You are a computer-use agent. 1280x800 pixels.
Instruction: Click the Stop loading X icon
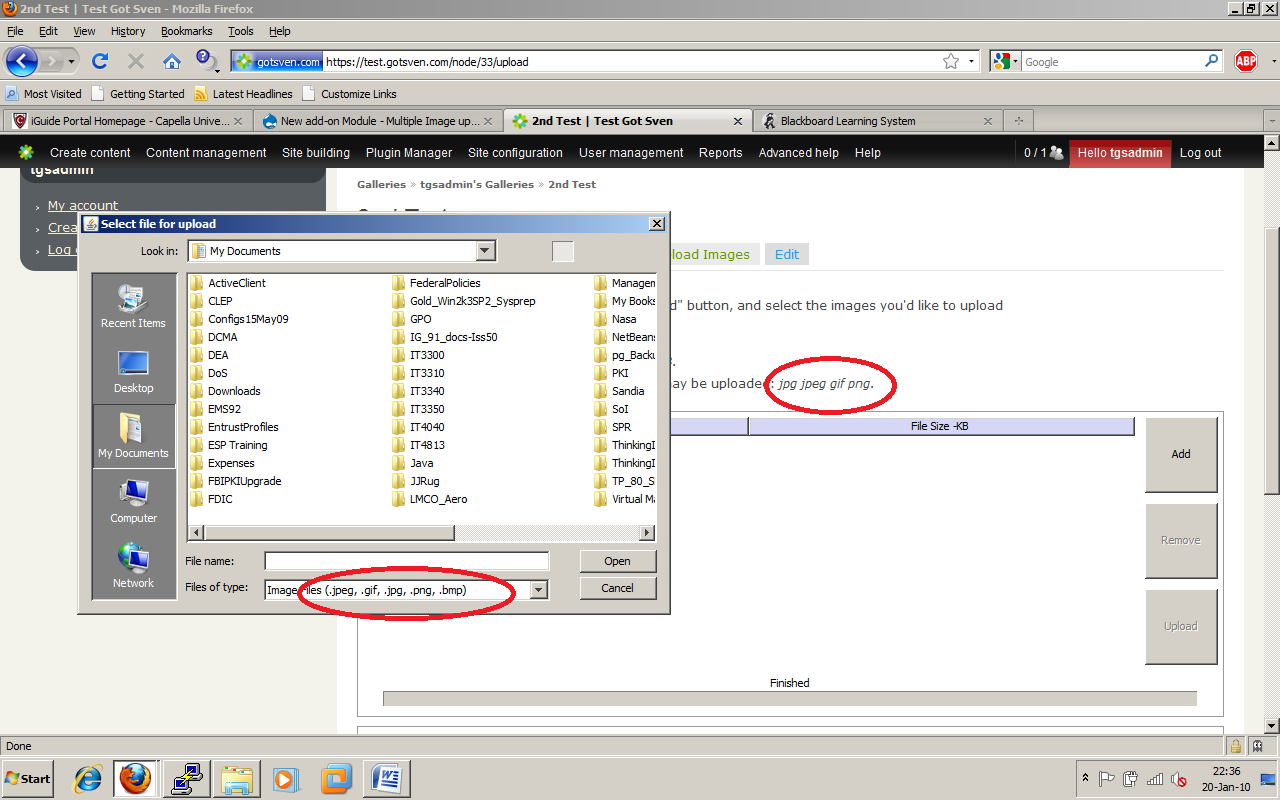[x=136, y=61]
